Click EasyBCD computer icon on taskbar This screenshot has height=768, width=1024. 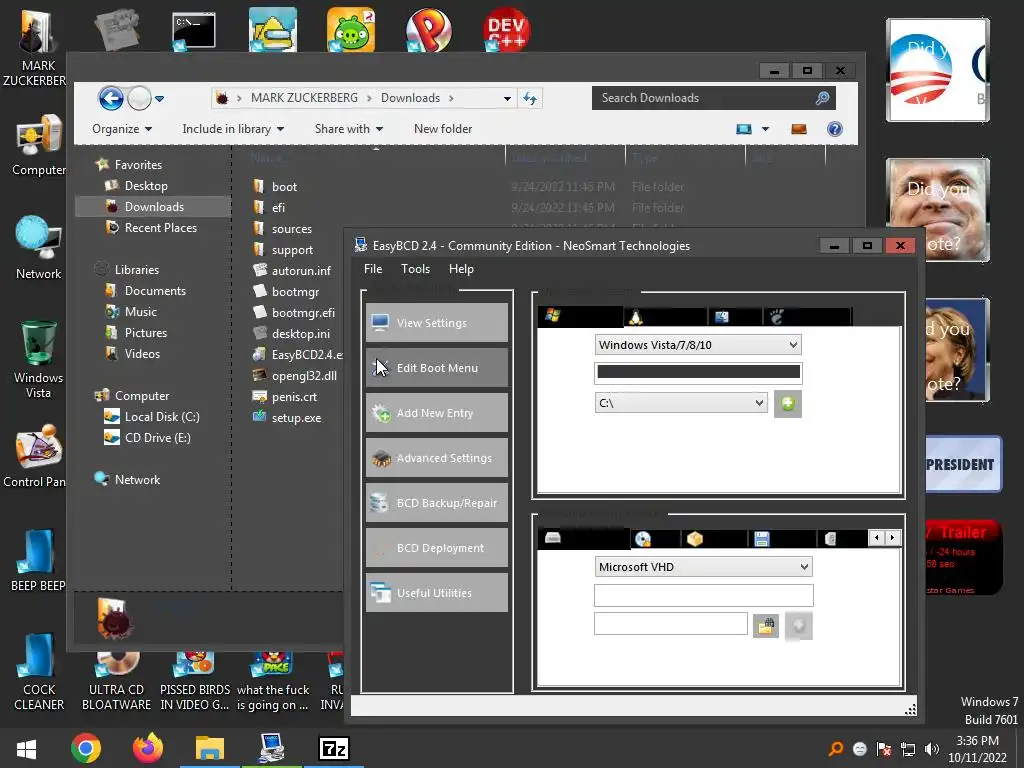click(272, 748)
